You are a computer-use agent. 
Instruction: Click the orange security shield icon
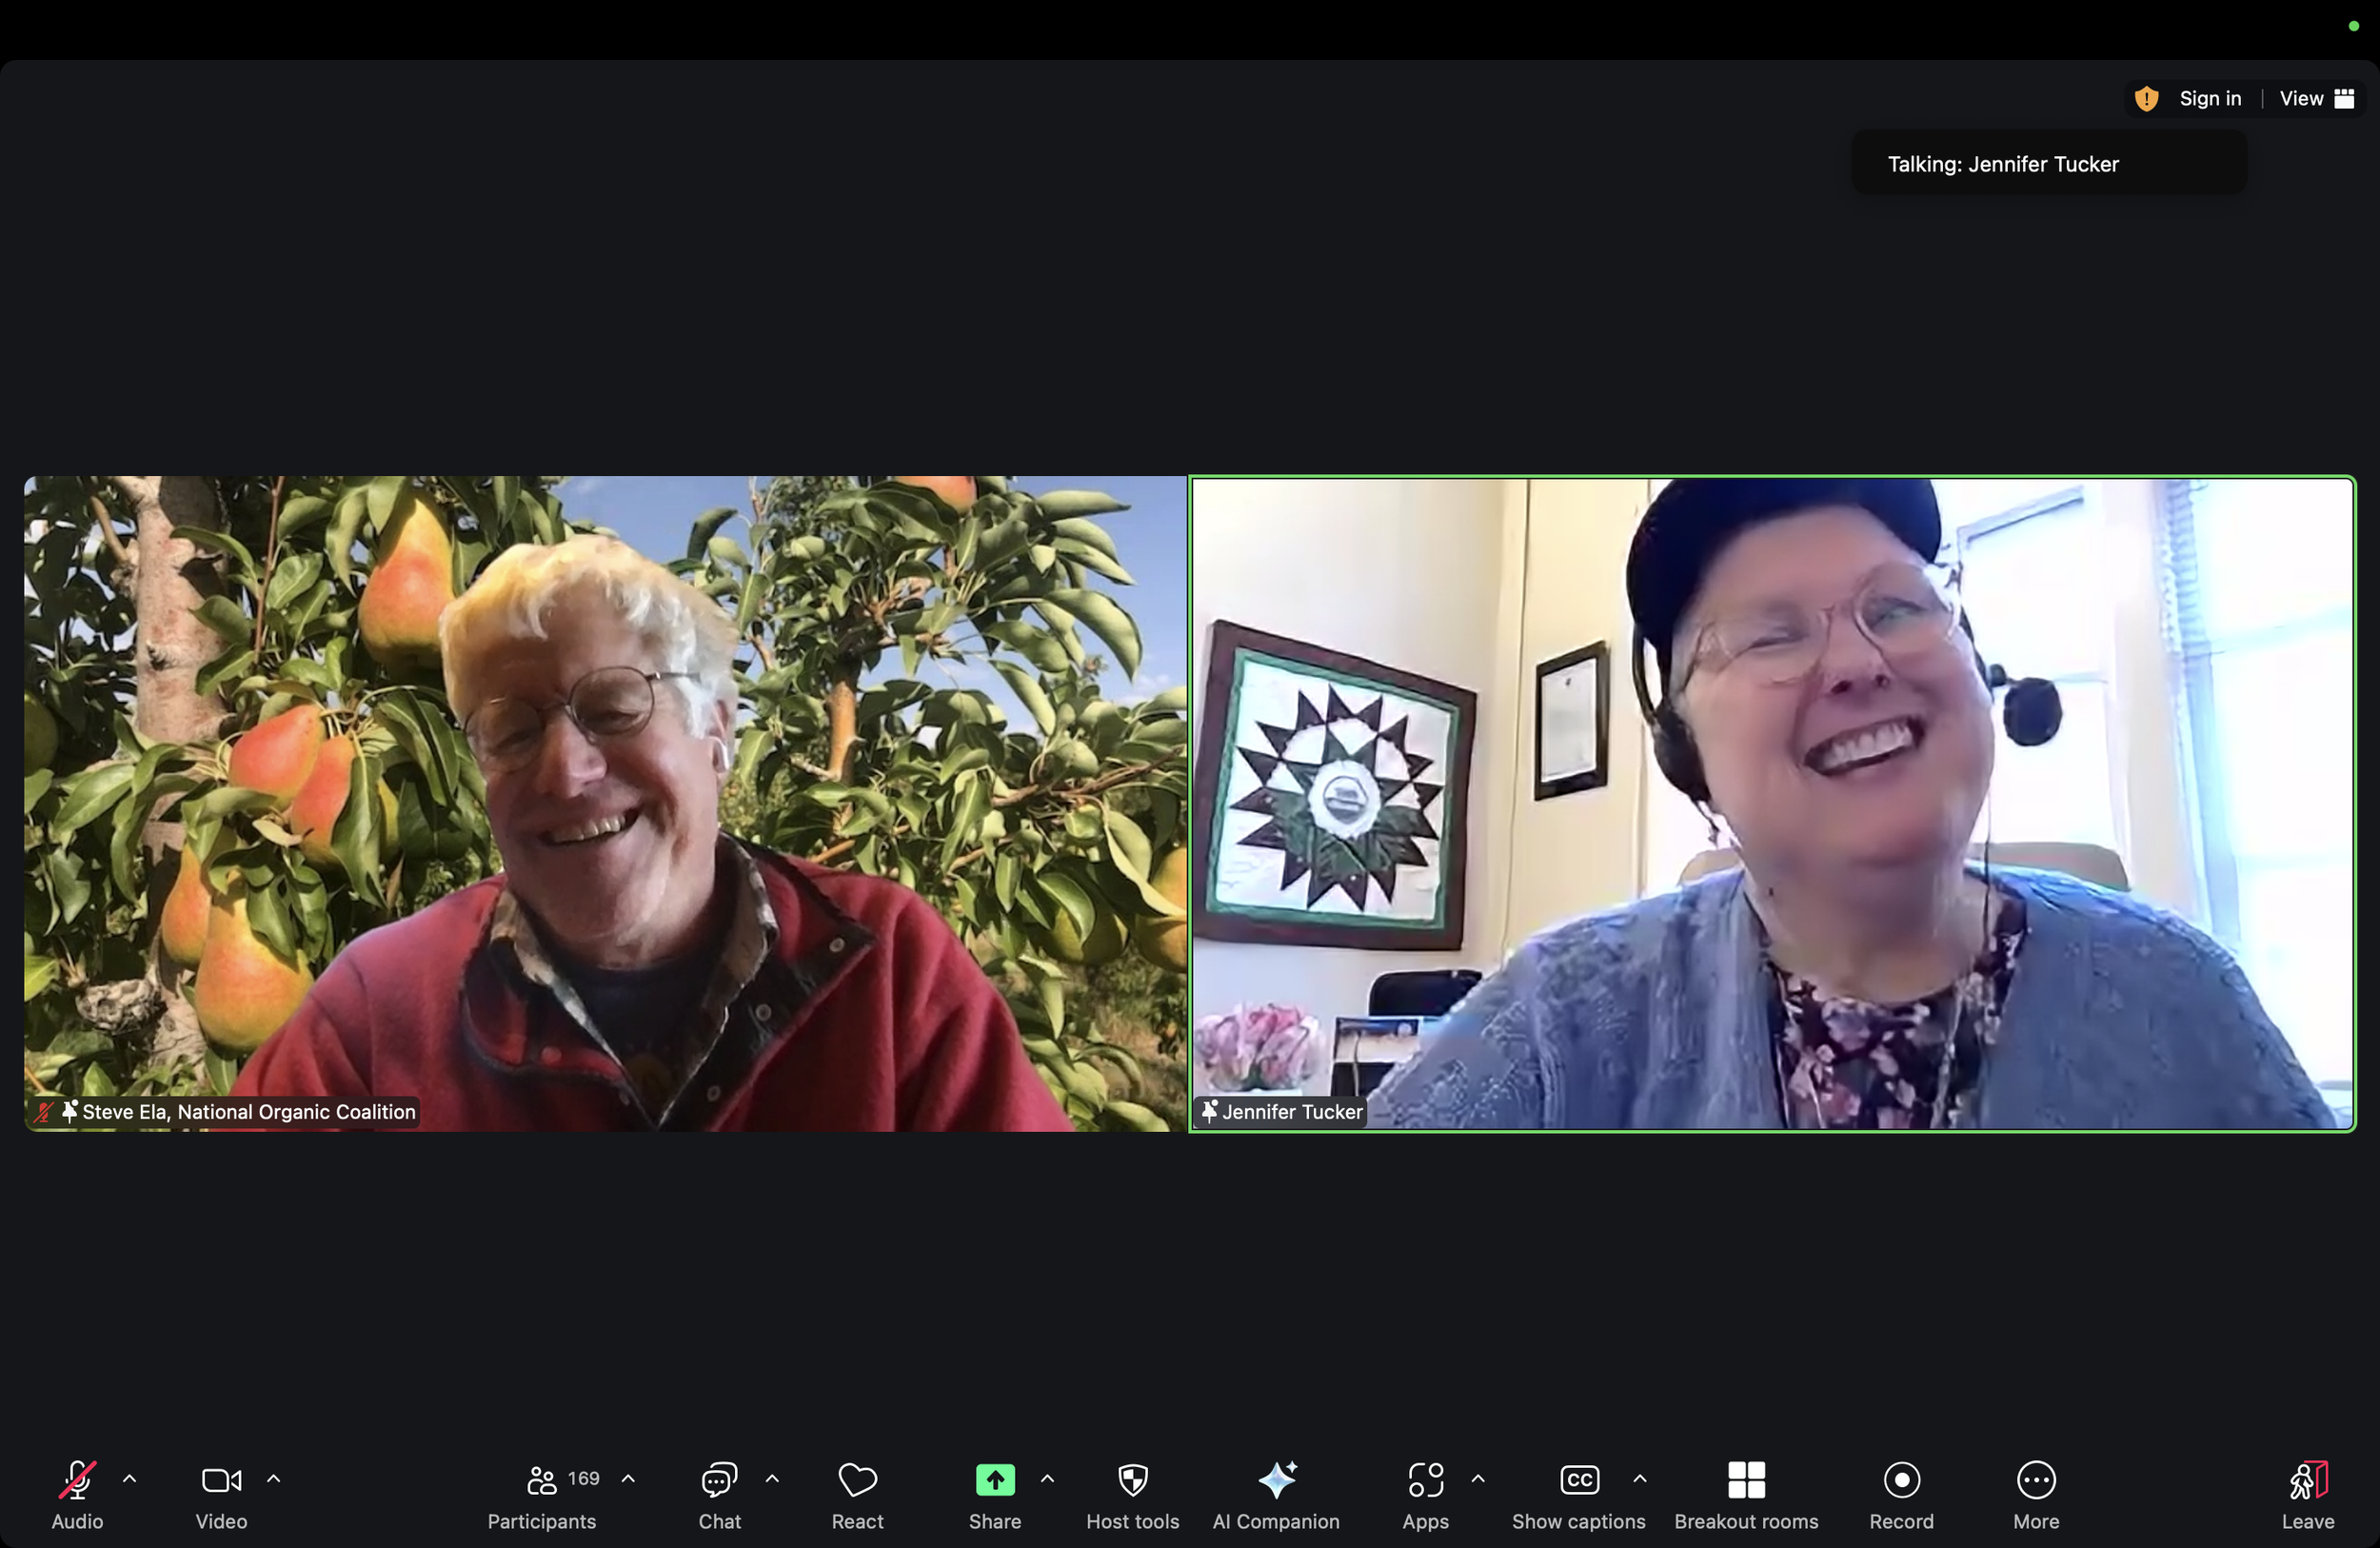coord(2146,99)
